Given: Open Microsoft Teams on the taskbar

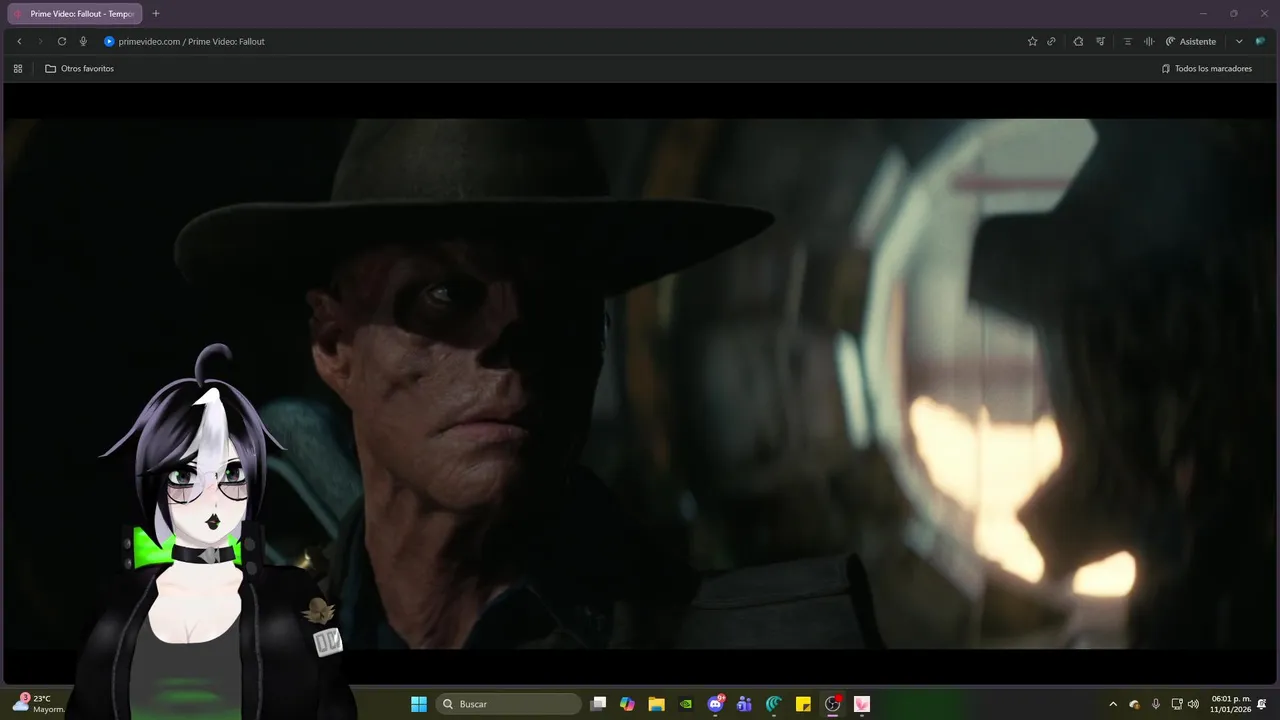Looking at the screenshot, I should click(x=744, y=704).
